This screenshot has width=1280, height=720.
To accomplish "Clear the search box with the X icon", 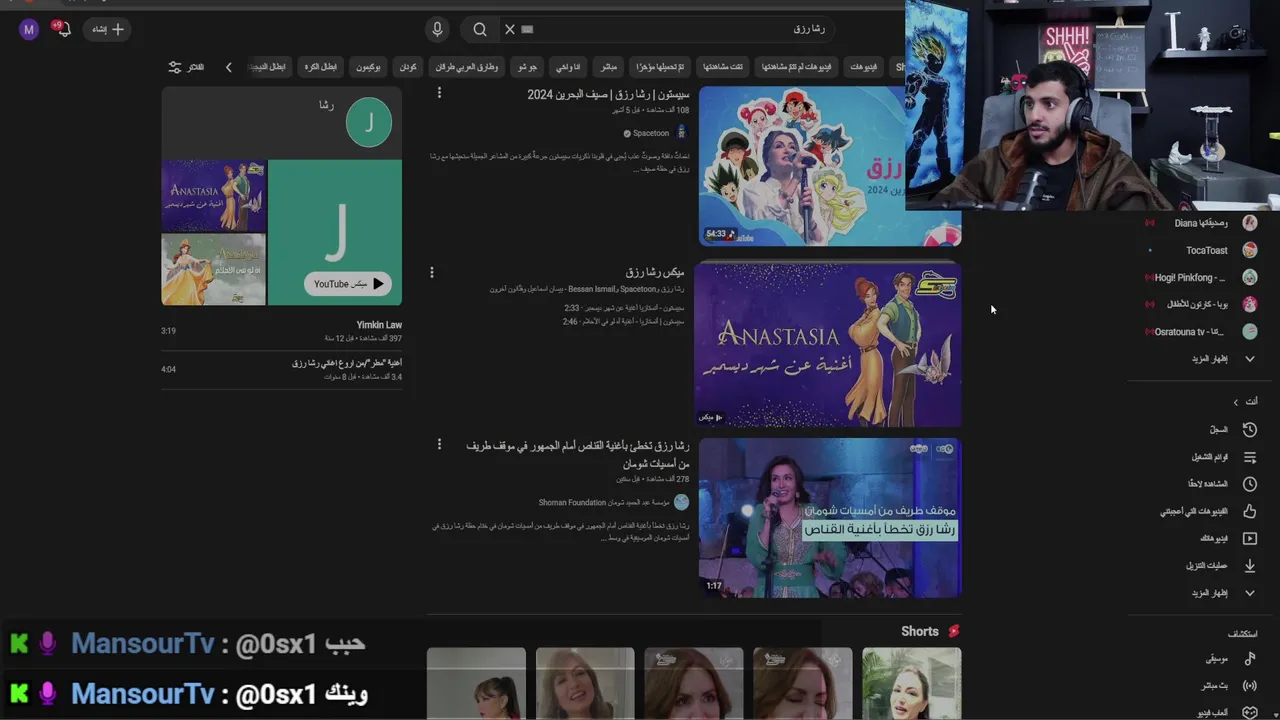I will [x=510, y=29].
